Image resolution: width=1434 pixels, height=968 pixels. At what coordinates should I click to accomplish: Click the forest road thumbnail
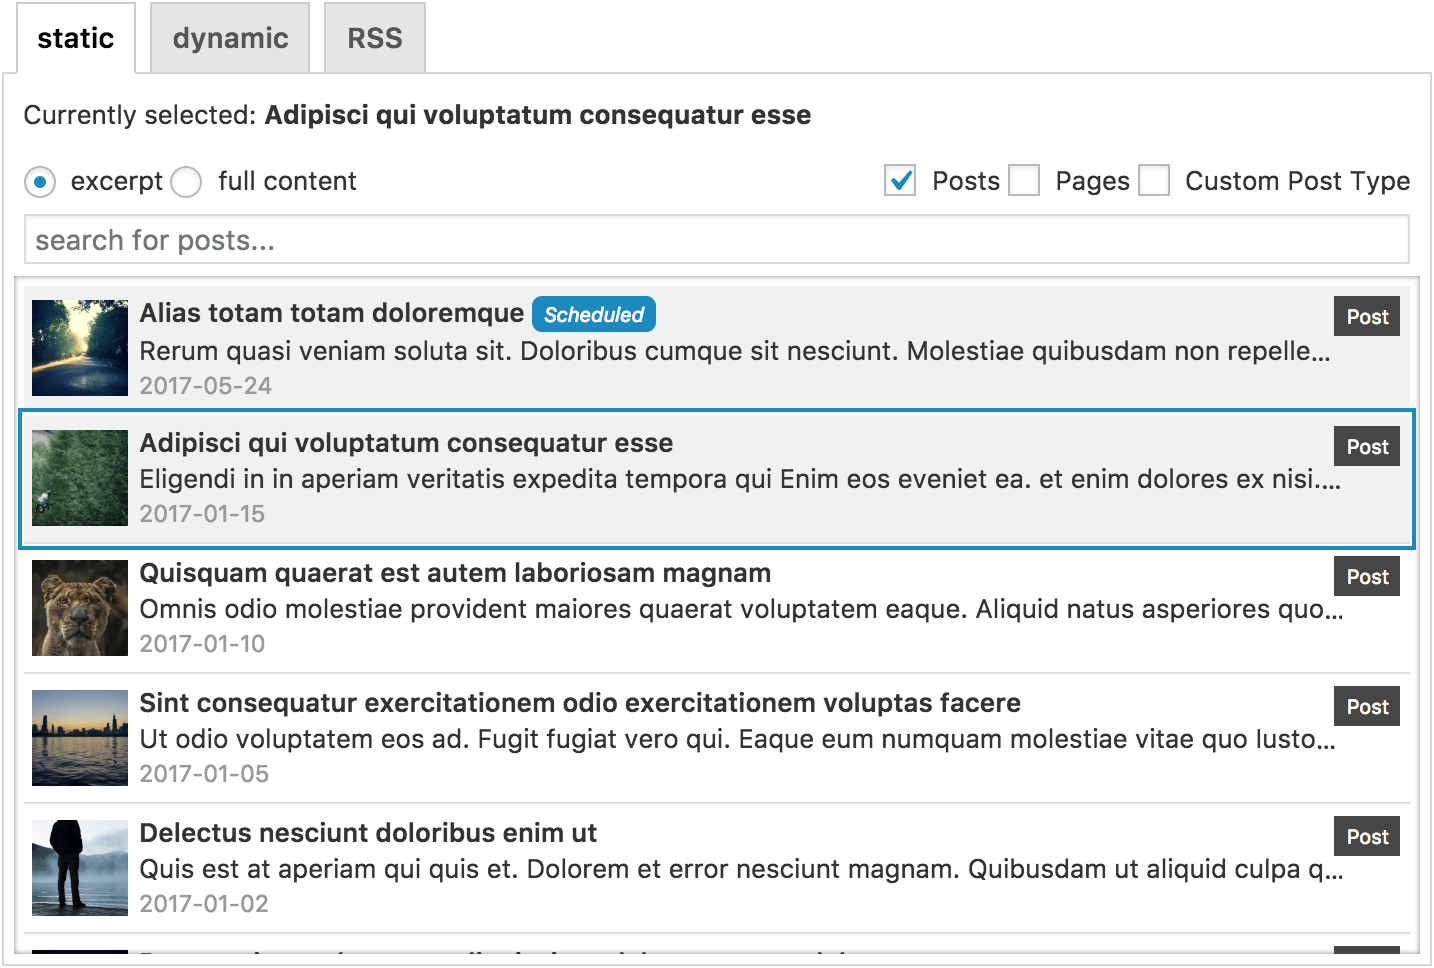click(x=80, y=348)
